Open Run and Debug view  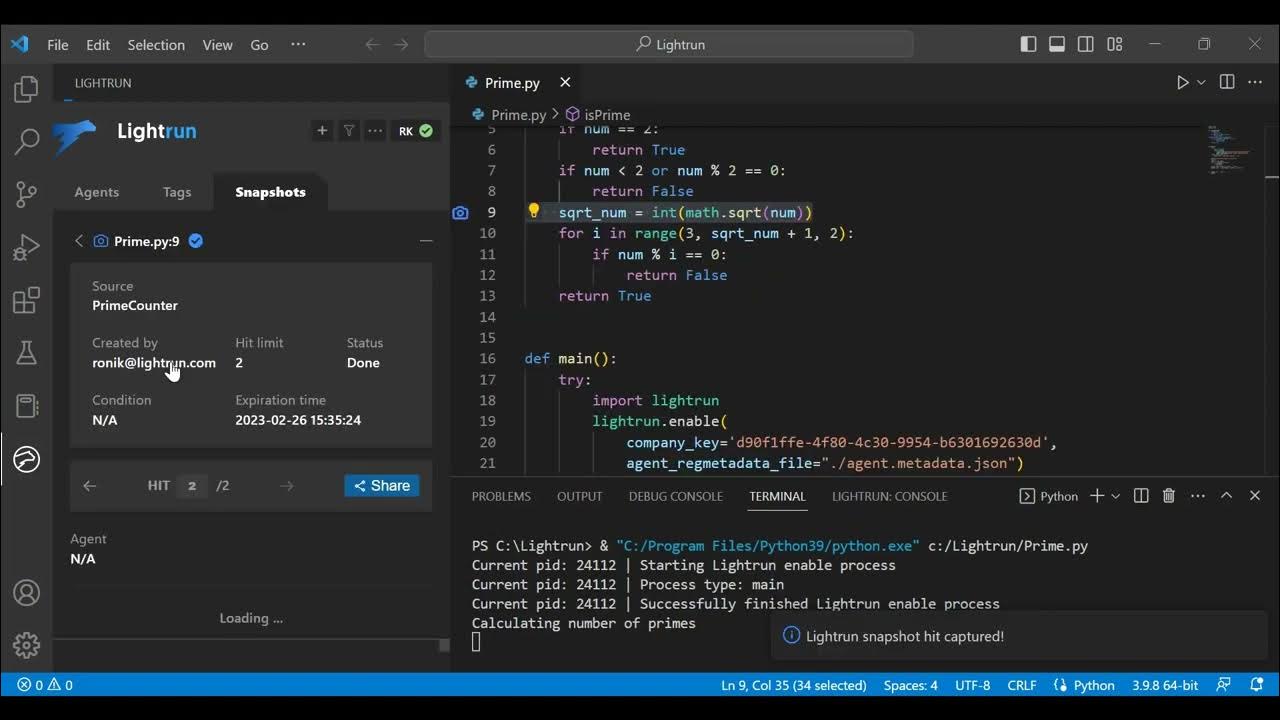pos(26,247)
